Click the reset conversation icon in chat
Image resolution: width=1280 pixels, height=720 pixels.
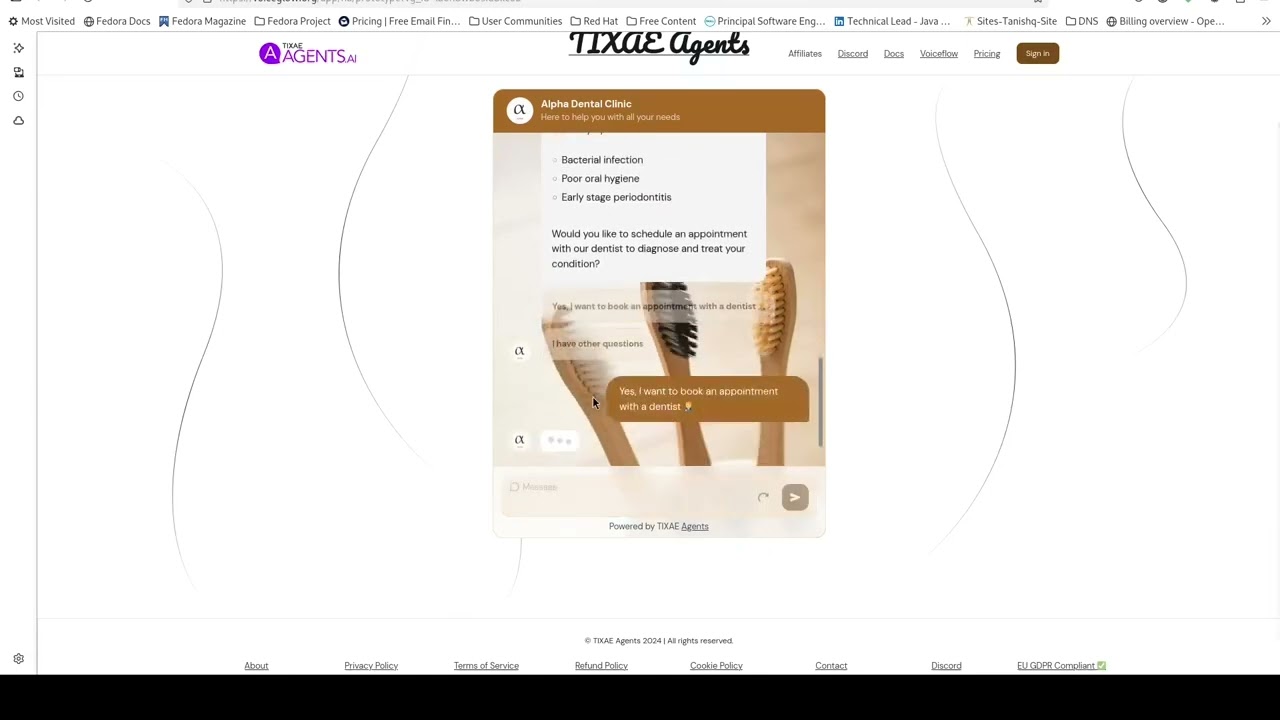[763, 497]
